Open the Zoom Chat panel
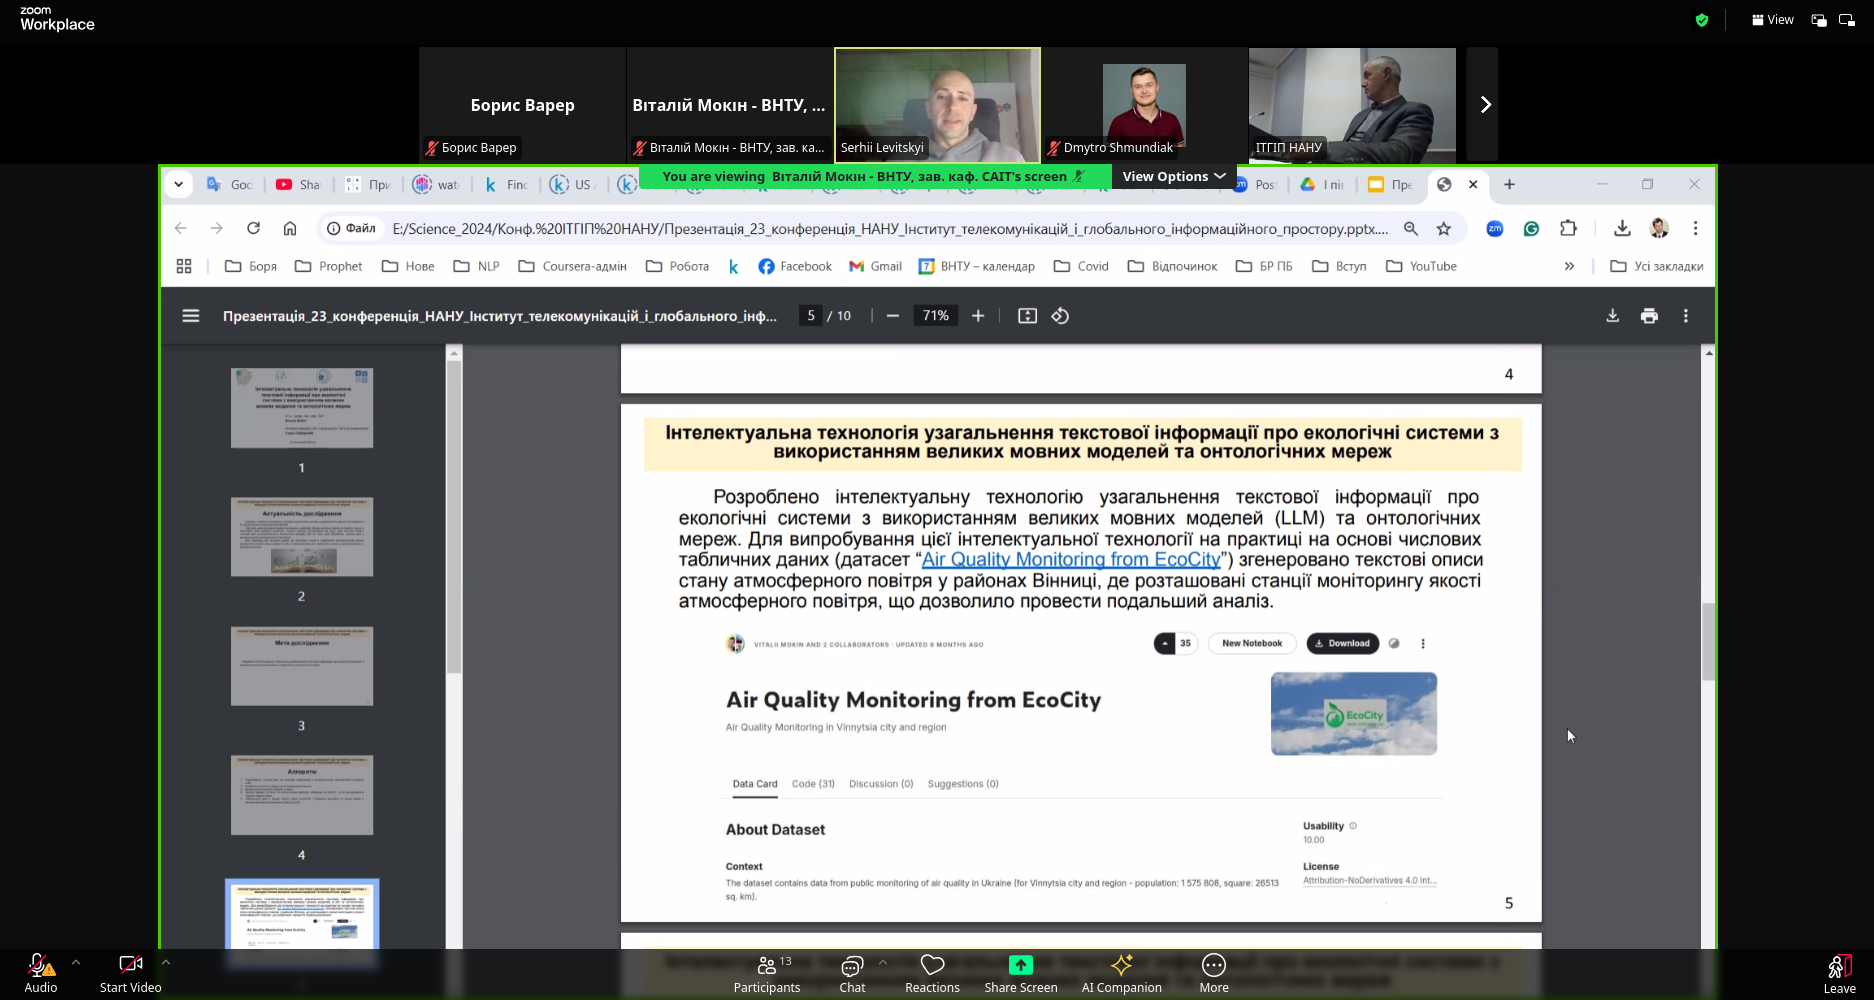 [852, 974]
